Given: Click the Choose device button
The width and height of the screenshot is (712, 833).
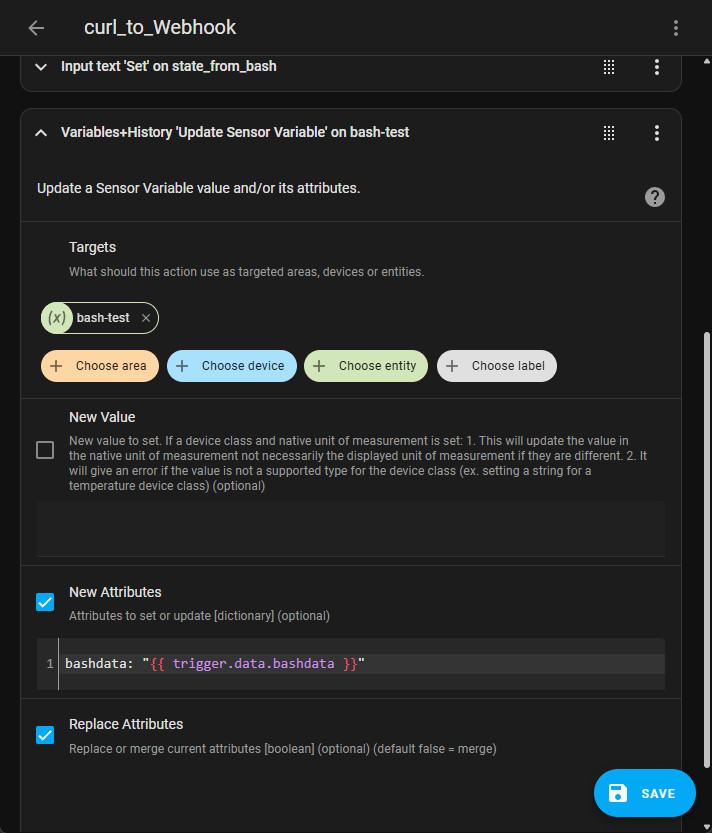Looking at the screenshot, I should pos(231,366).
